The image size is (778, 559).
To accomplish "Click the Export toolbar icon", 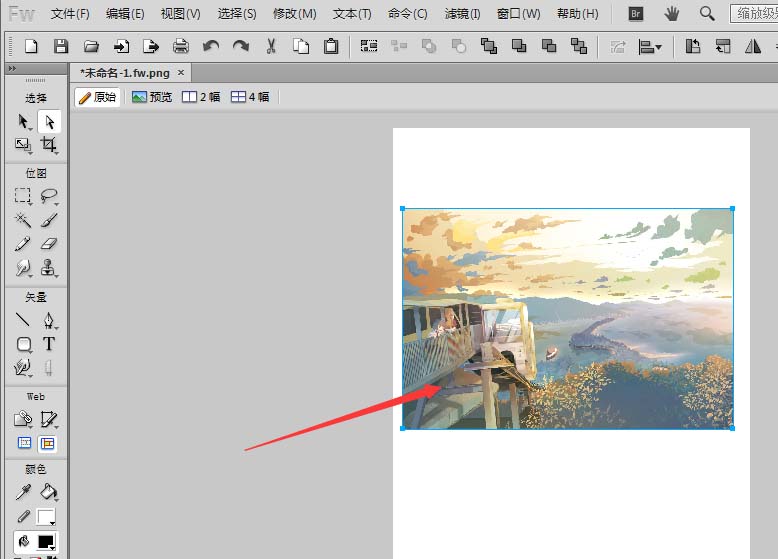I will point(151,46).
